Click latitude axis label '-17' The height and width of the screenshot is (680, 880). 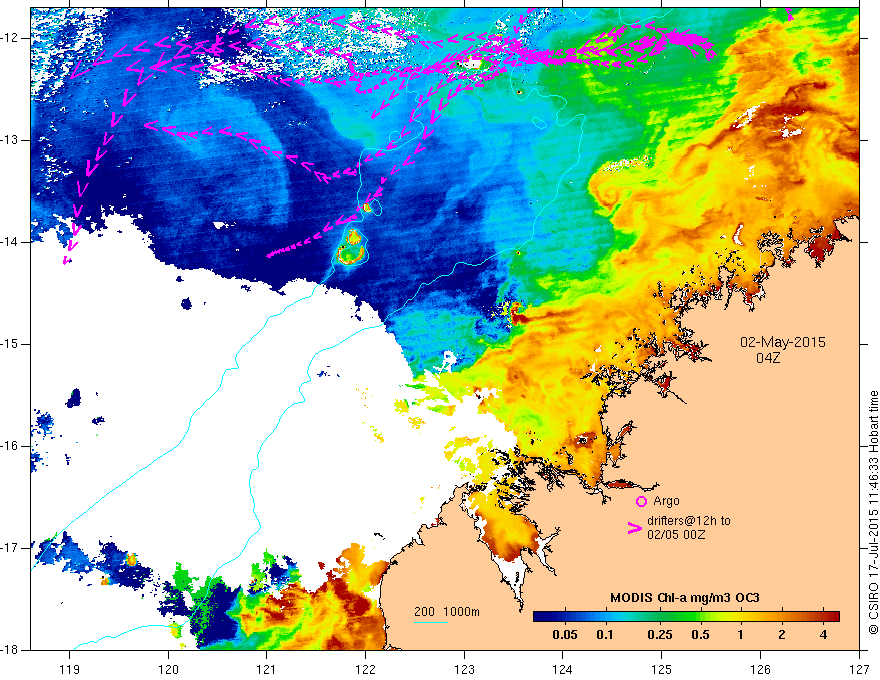[10, 548]
